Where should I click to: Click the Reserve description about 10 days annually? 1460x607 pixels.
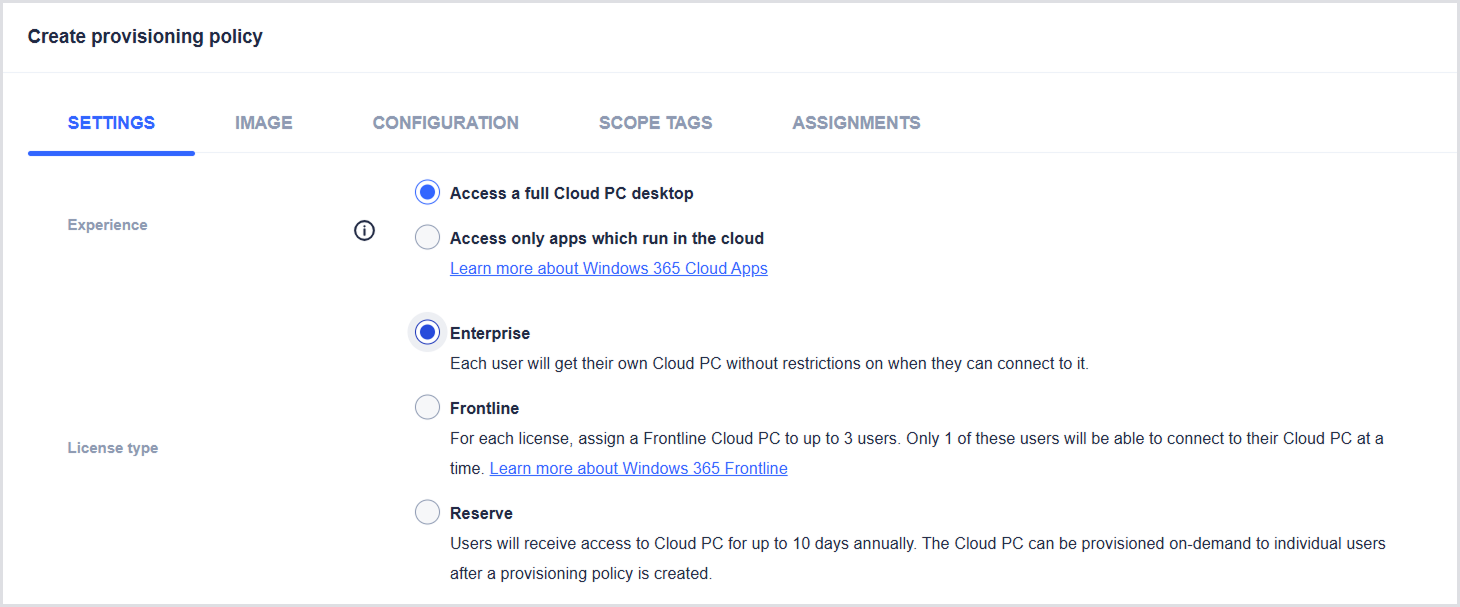pos(916,544)
